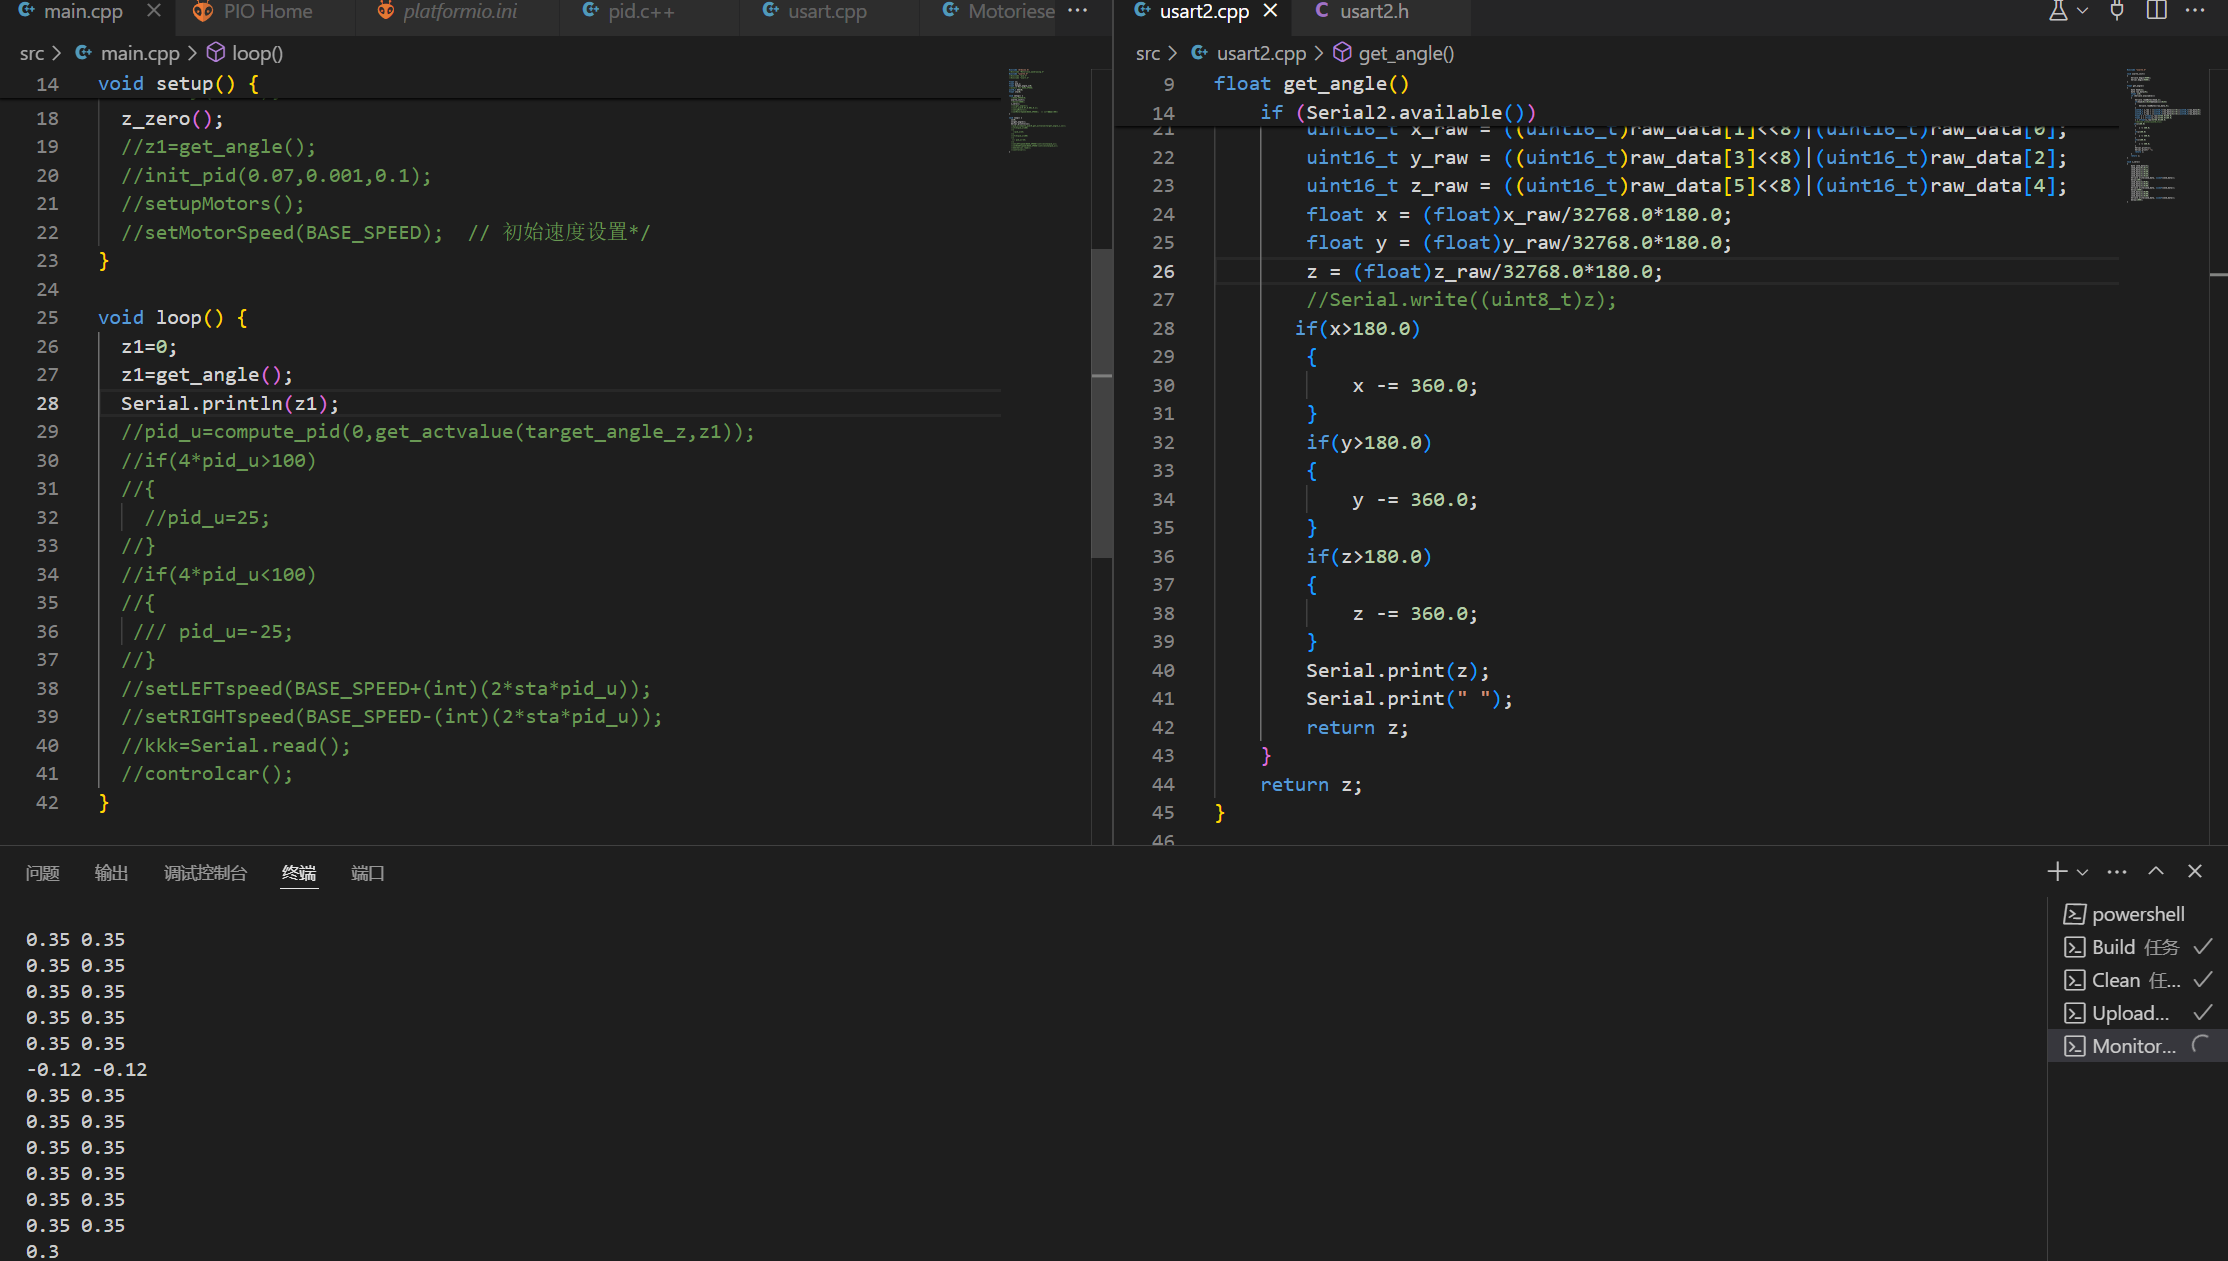Open dropdown next to flask icon
The image size is (2228, 1261).
pos(2082,11)
